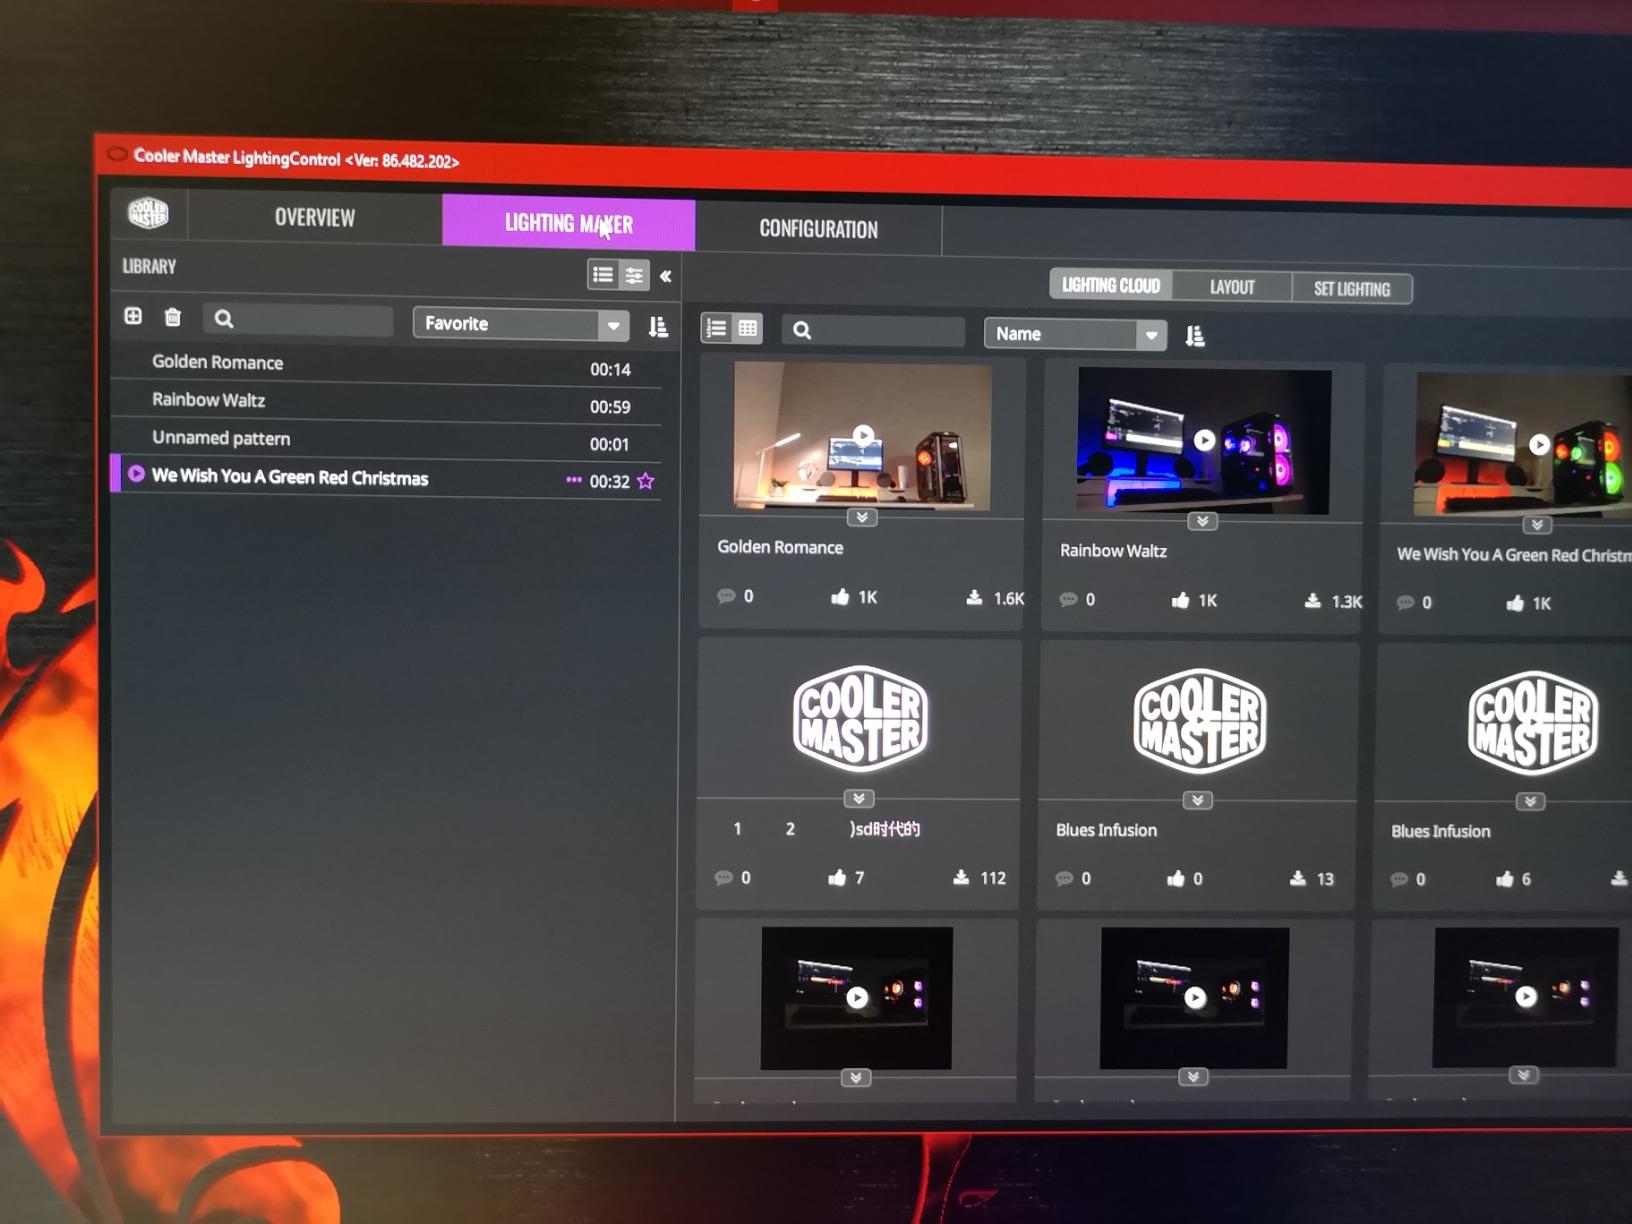Play We Wish You A Green Red Christmas

pyautogui.click(x=136, y=474)
